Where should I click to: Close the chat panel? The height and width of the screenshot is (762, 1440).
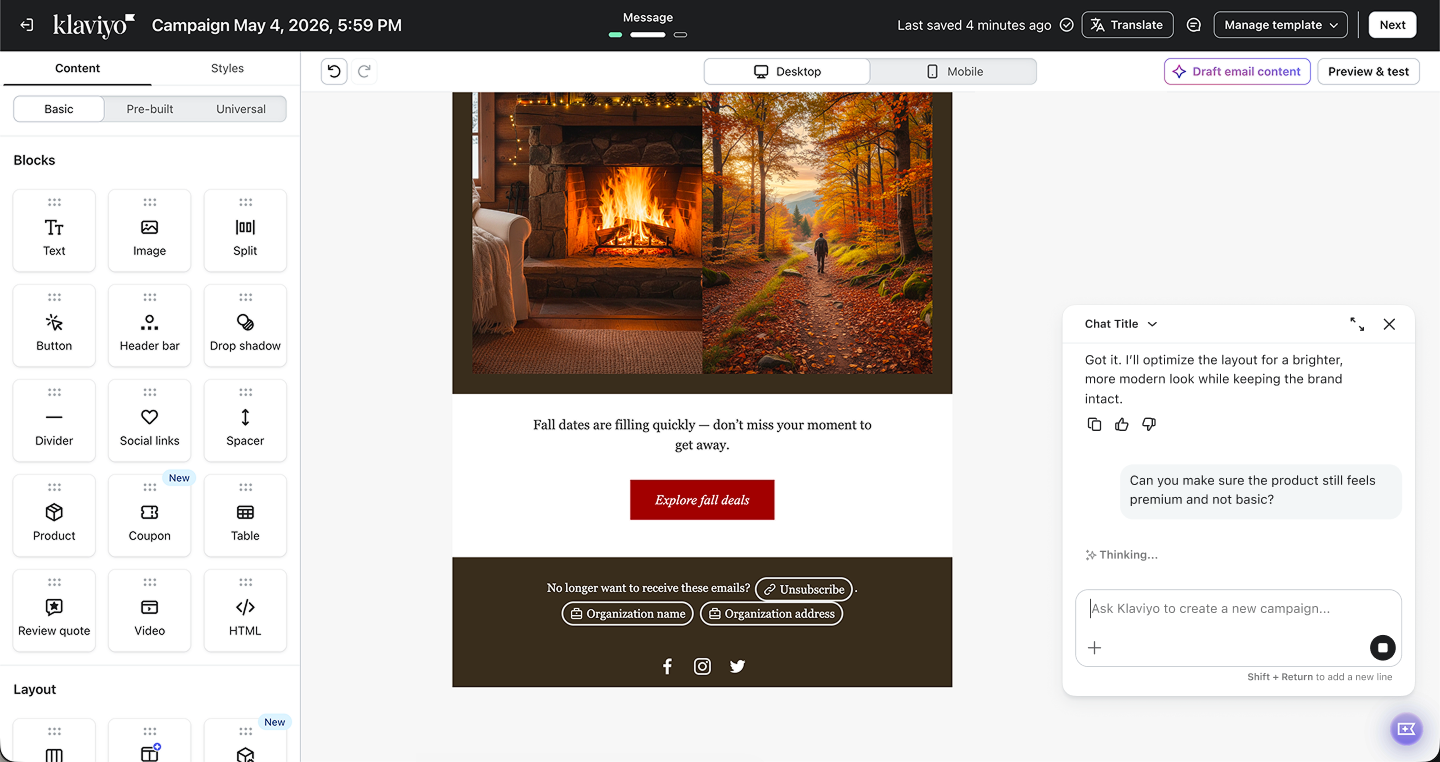(1389, 324)
